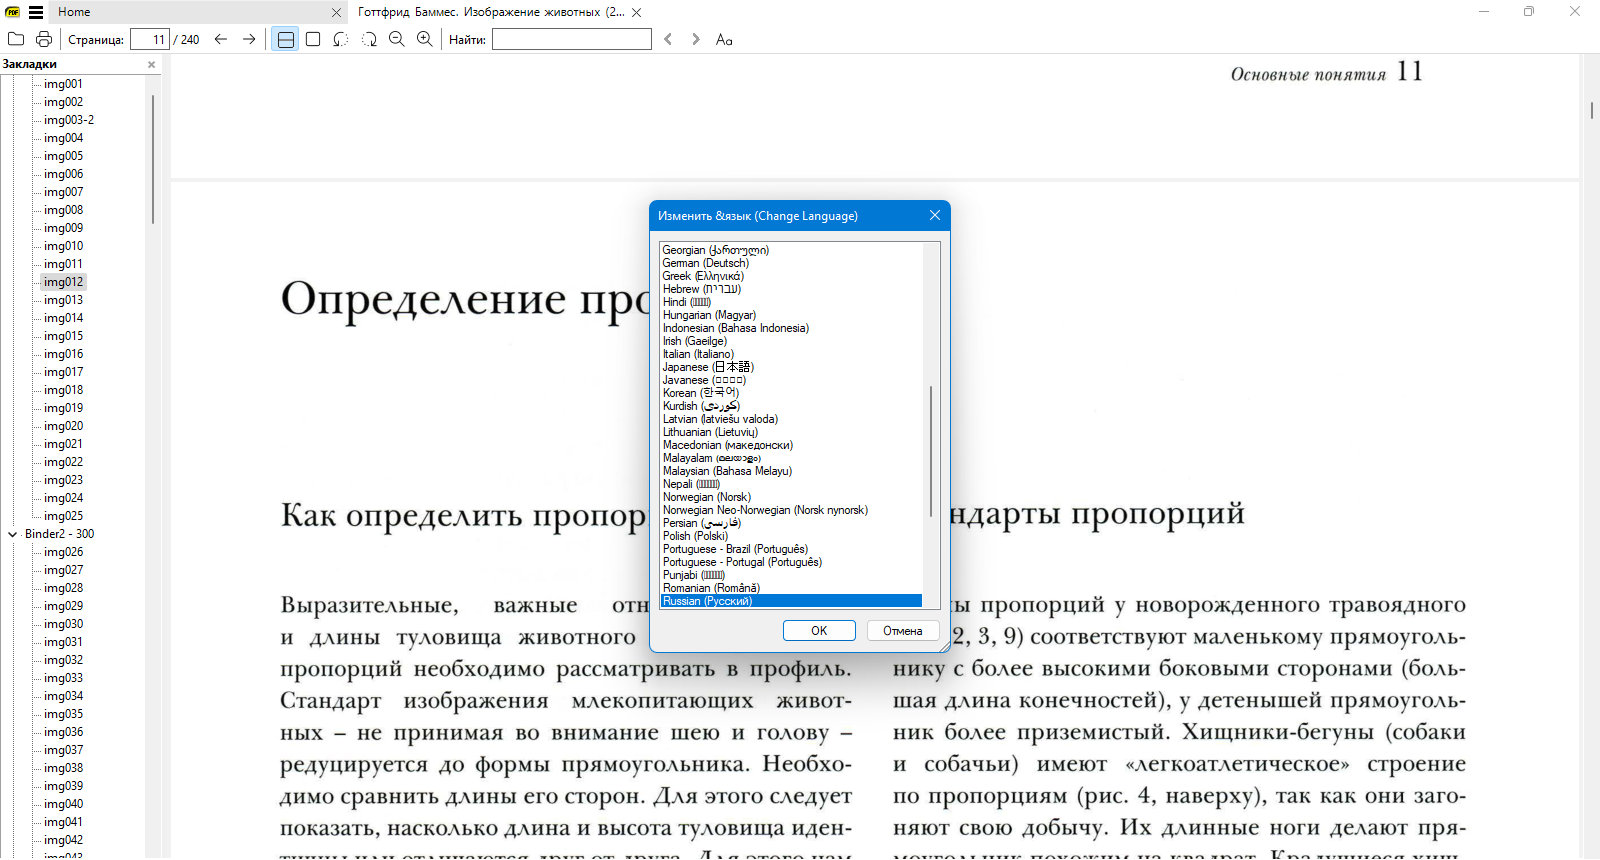
Task: Go to the previous page arrow
Action: [221, 39]
